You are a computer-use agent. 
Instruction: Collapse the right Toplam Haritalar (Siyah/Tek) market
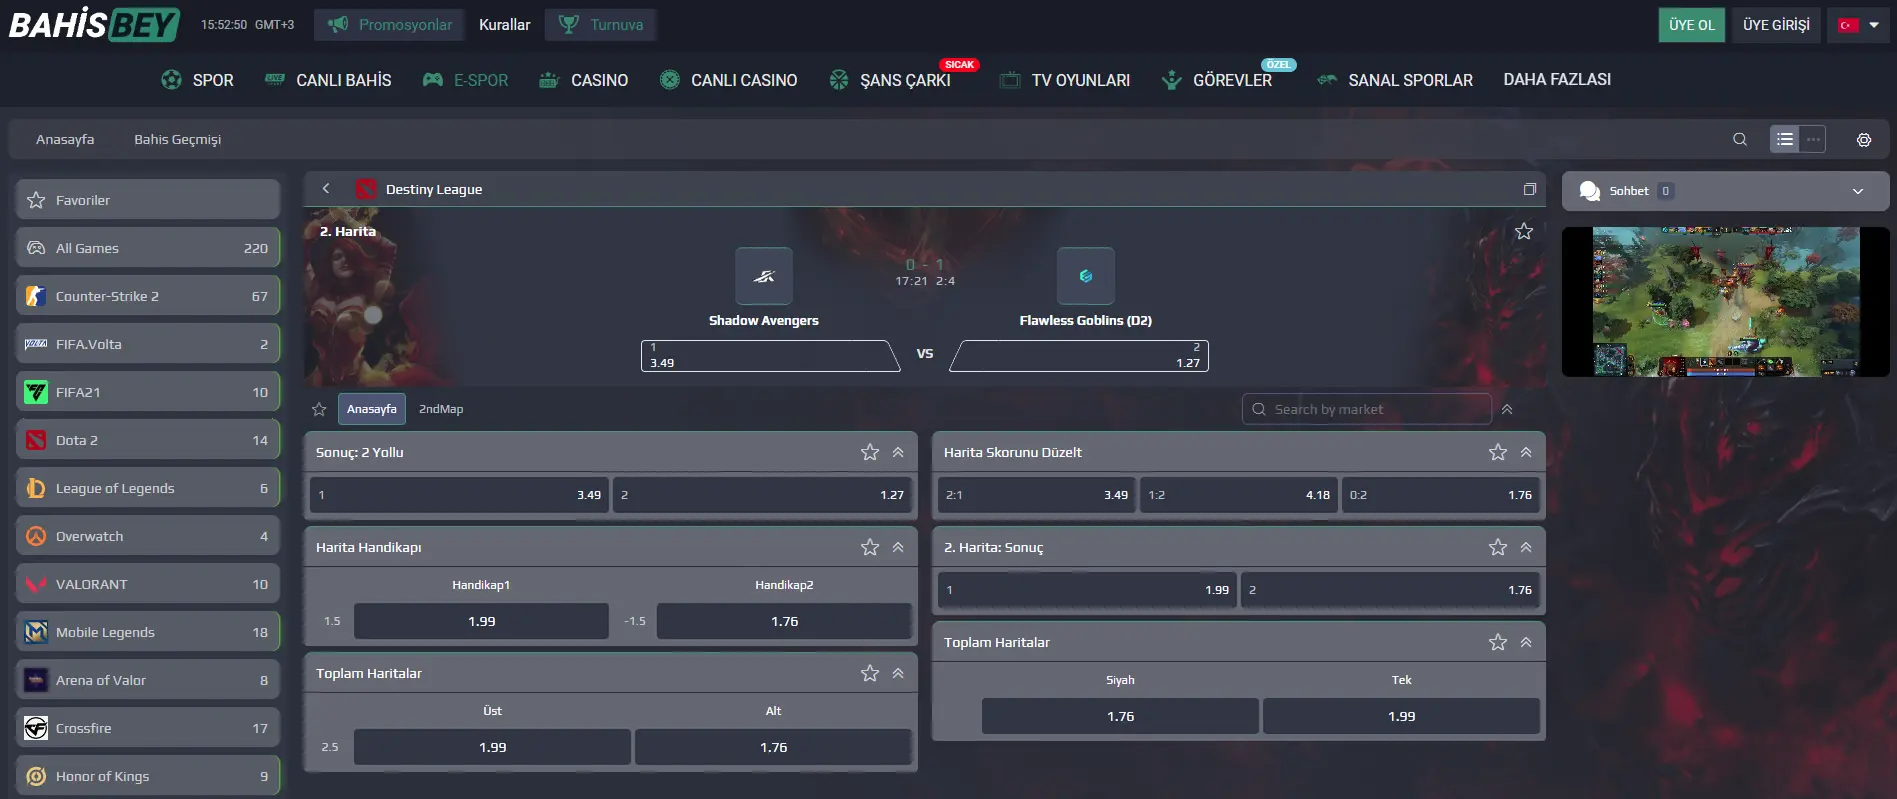pos(1526,642)
